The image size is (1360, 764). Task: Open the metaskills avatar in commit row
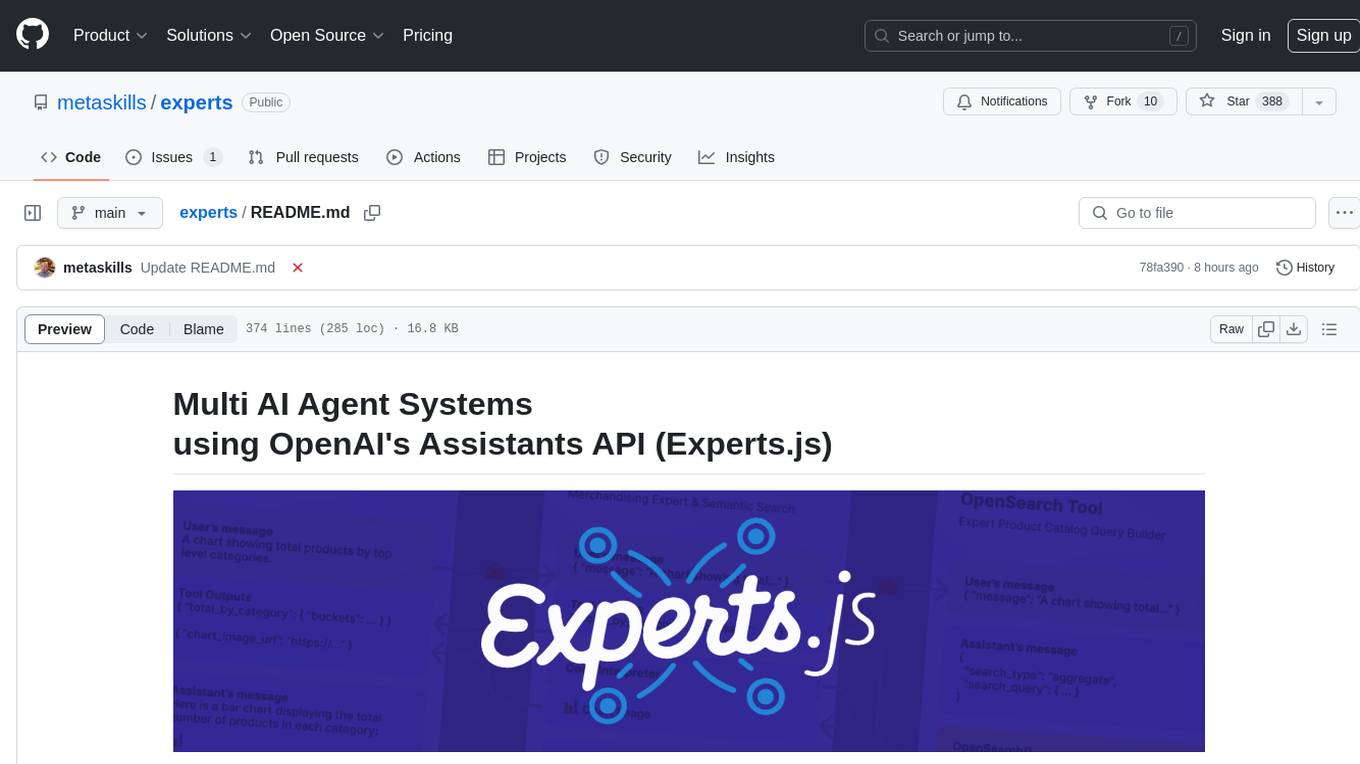point(44,267)
